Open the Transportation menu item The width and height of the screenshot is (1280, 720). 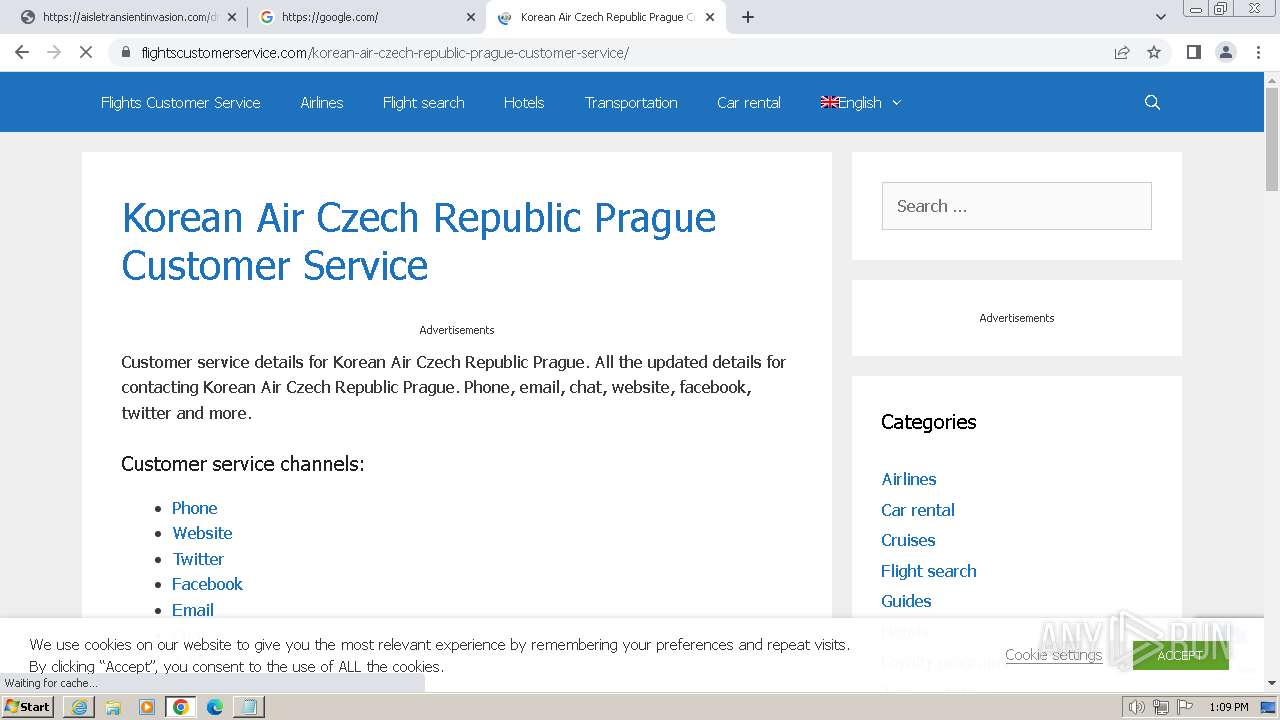631,103
